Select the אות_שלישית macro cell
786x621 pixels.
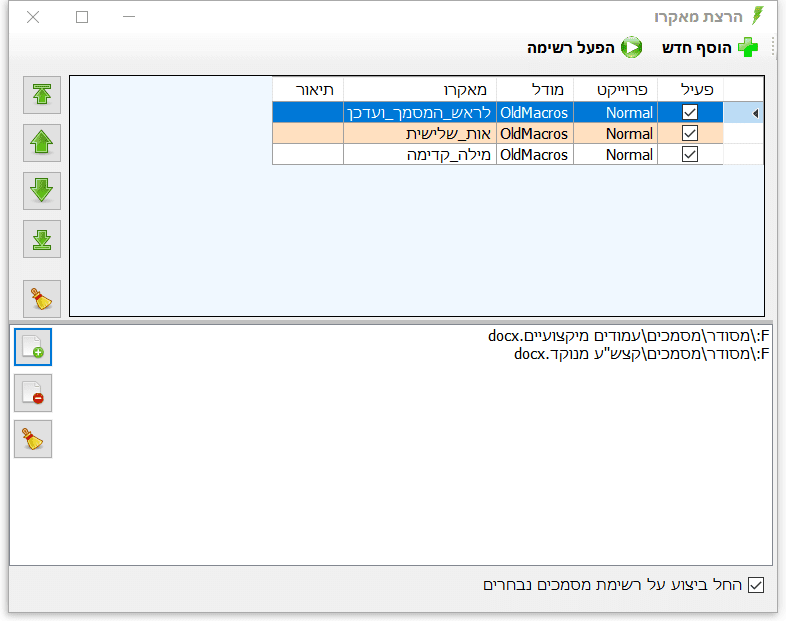(x=420, y=133)
